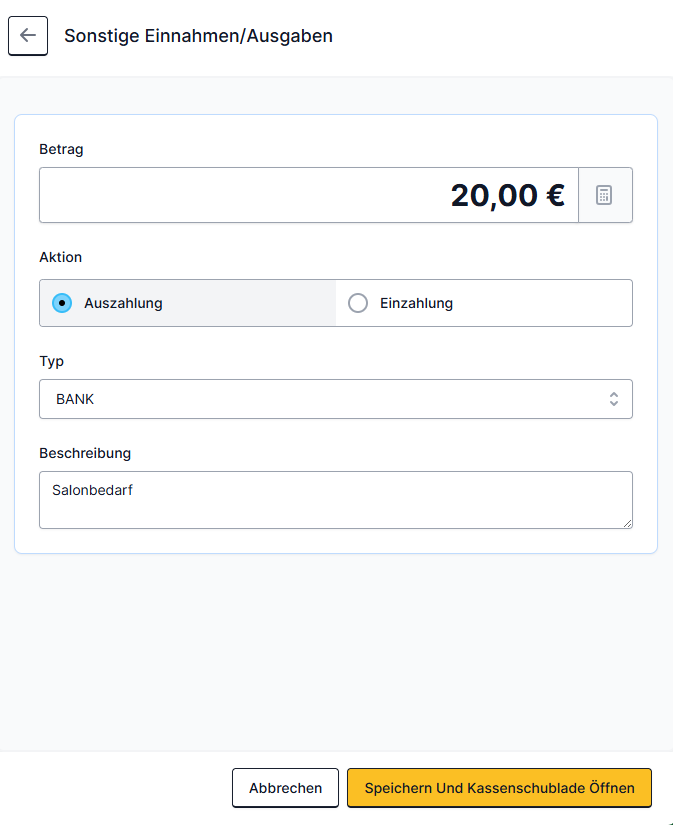The height and width of the screenshot is (825, 673).
Task: Click the Aktion section label
Action: [61, 257]
